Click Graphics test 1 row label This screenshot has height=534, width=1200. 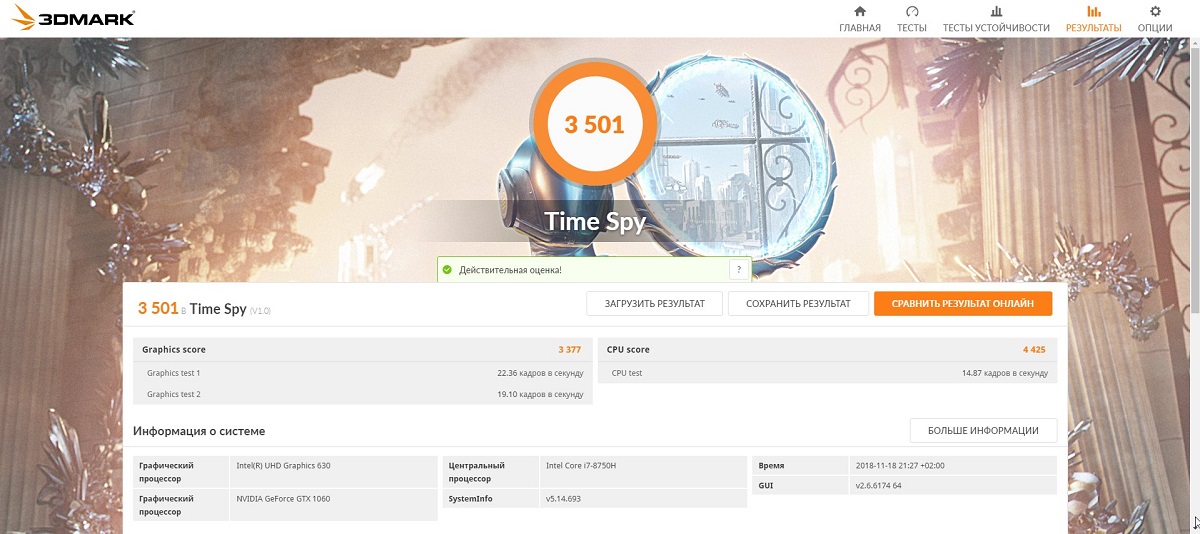coord(174,373)
